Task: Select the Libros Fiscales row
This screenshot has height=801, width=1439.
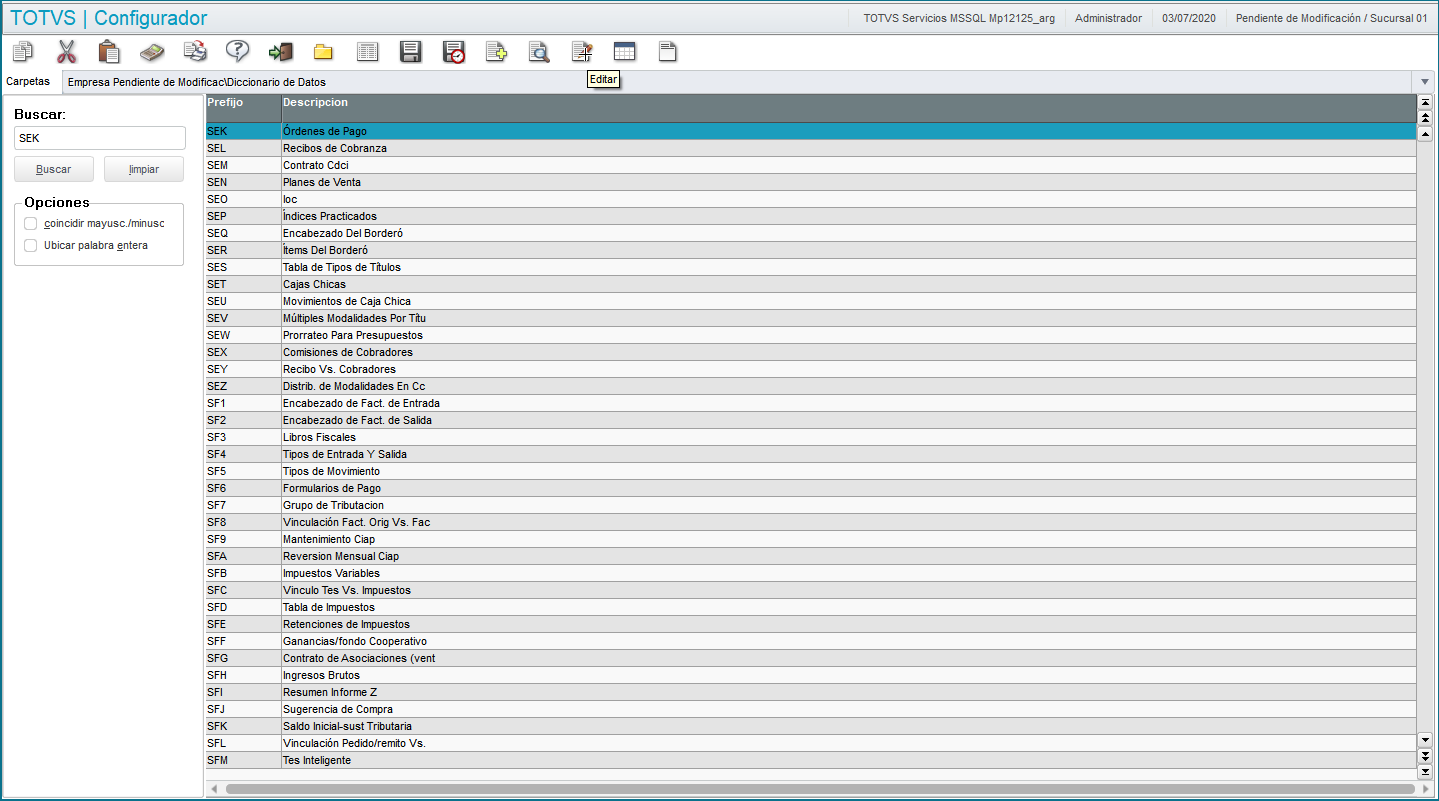Action: (811, 437)
